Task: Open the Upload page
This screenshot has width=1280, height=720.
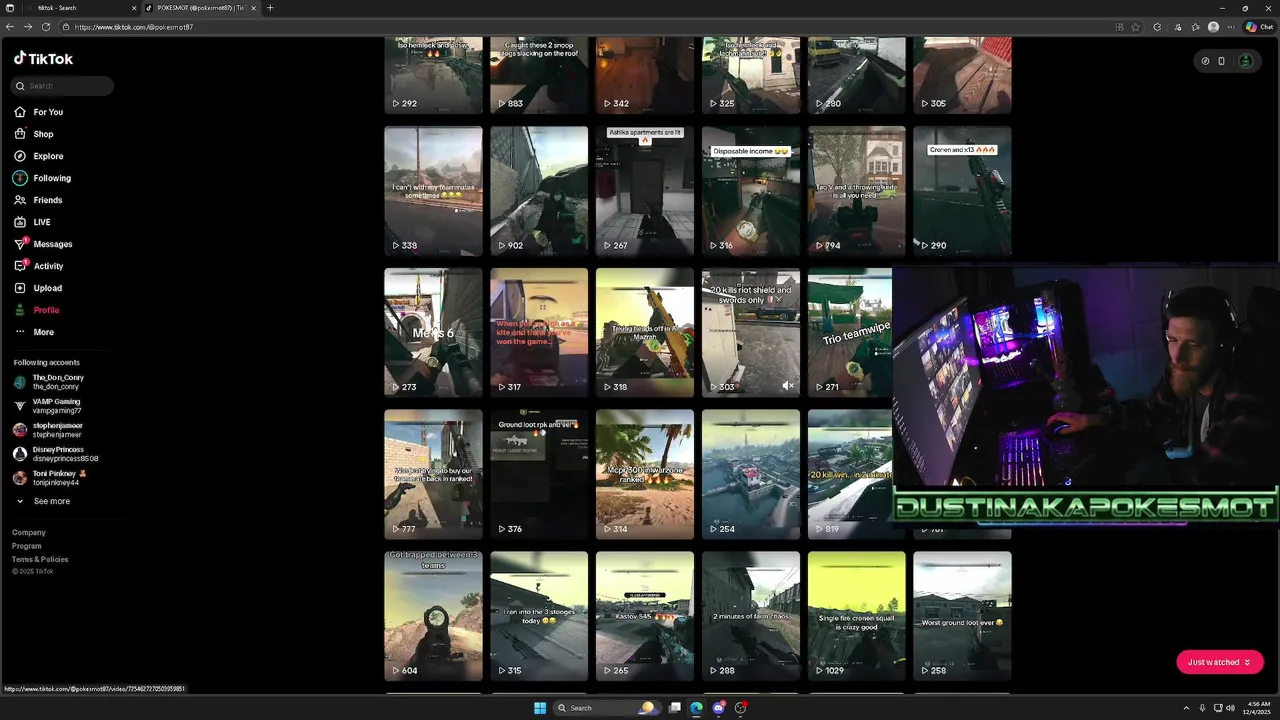Action: pyautogui.click(x=39, y=288)
